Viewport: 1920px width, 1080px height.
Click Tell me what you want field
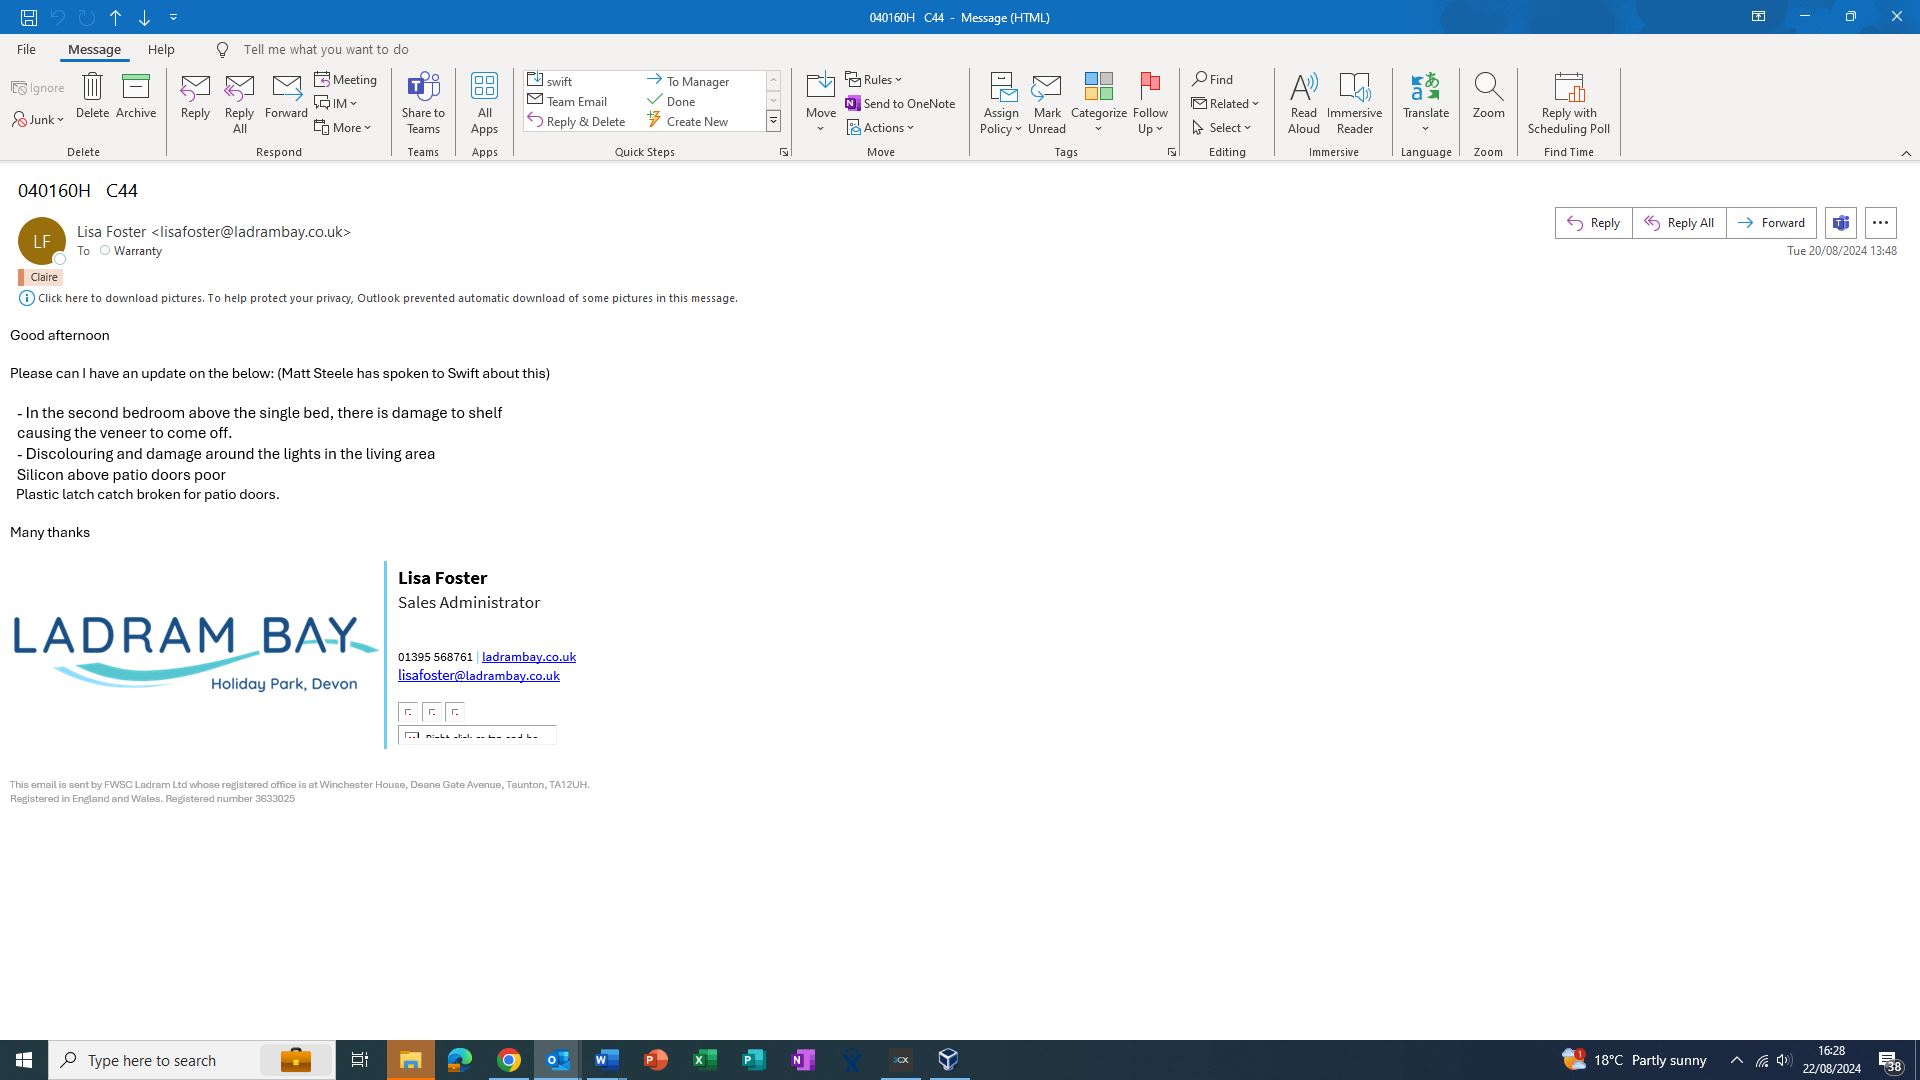tap(326, 49)
